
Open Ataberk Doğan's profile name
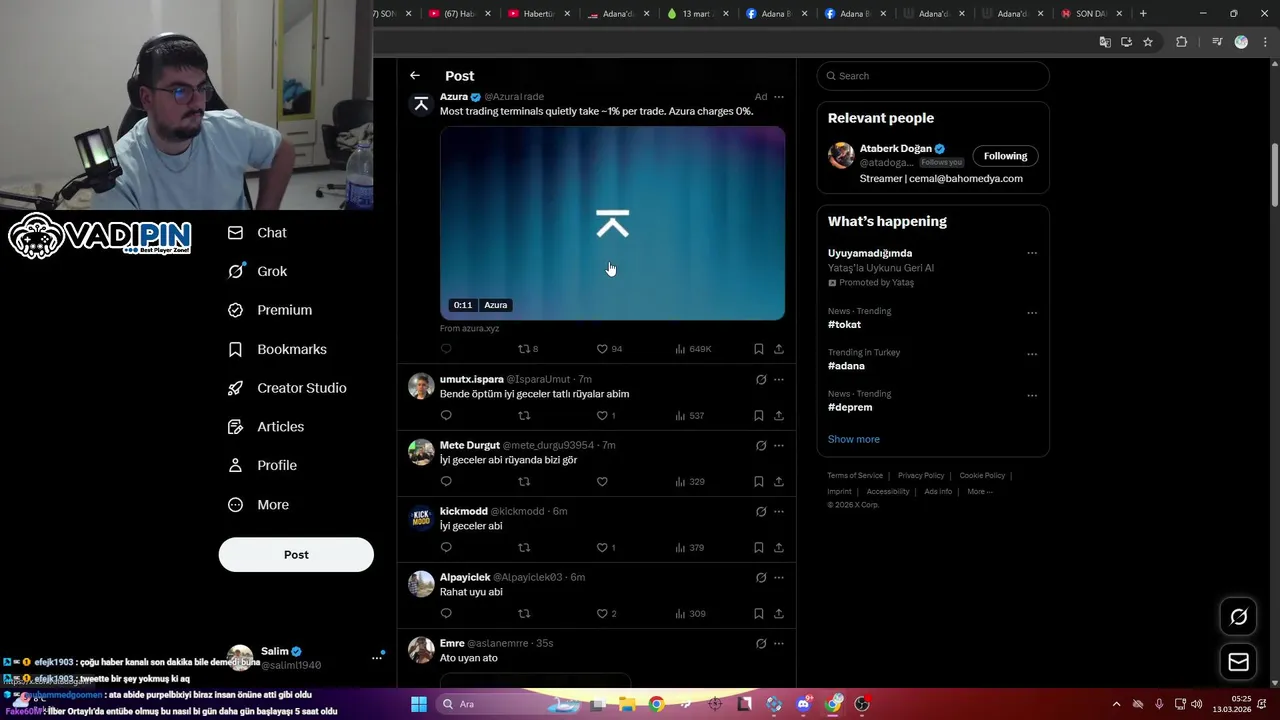point(895,149)
